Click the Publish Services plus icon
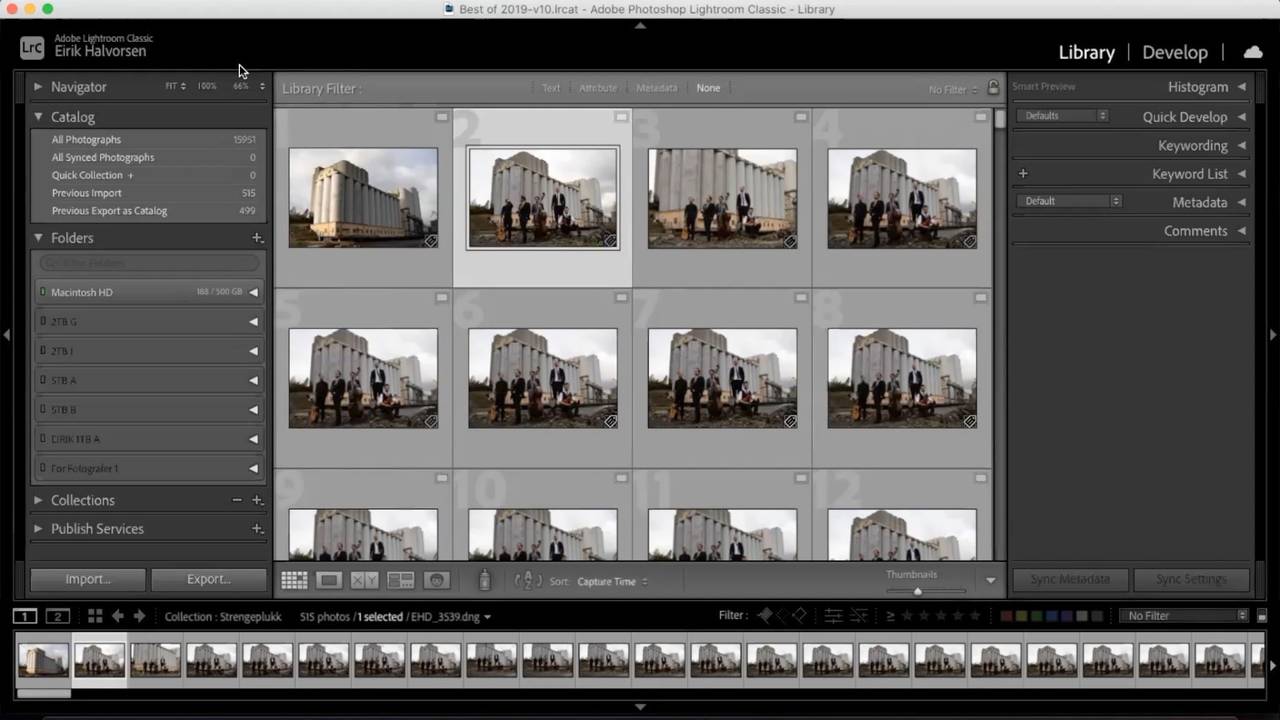Viewport: 1280px width, 720px height. pyautogui.click(x=257, y=529)
